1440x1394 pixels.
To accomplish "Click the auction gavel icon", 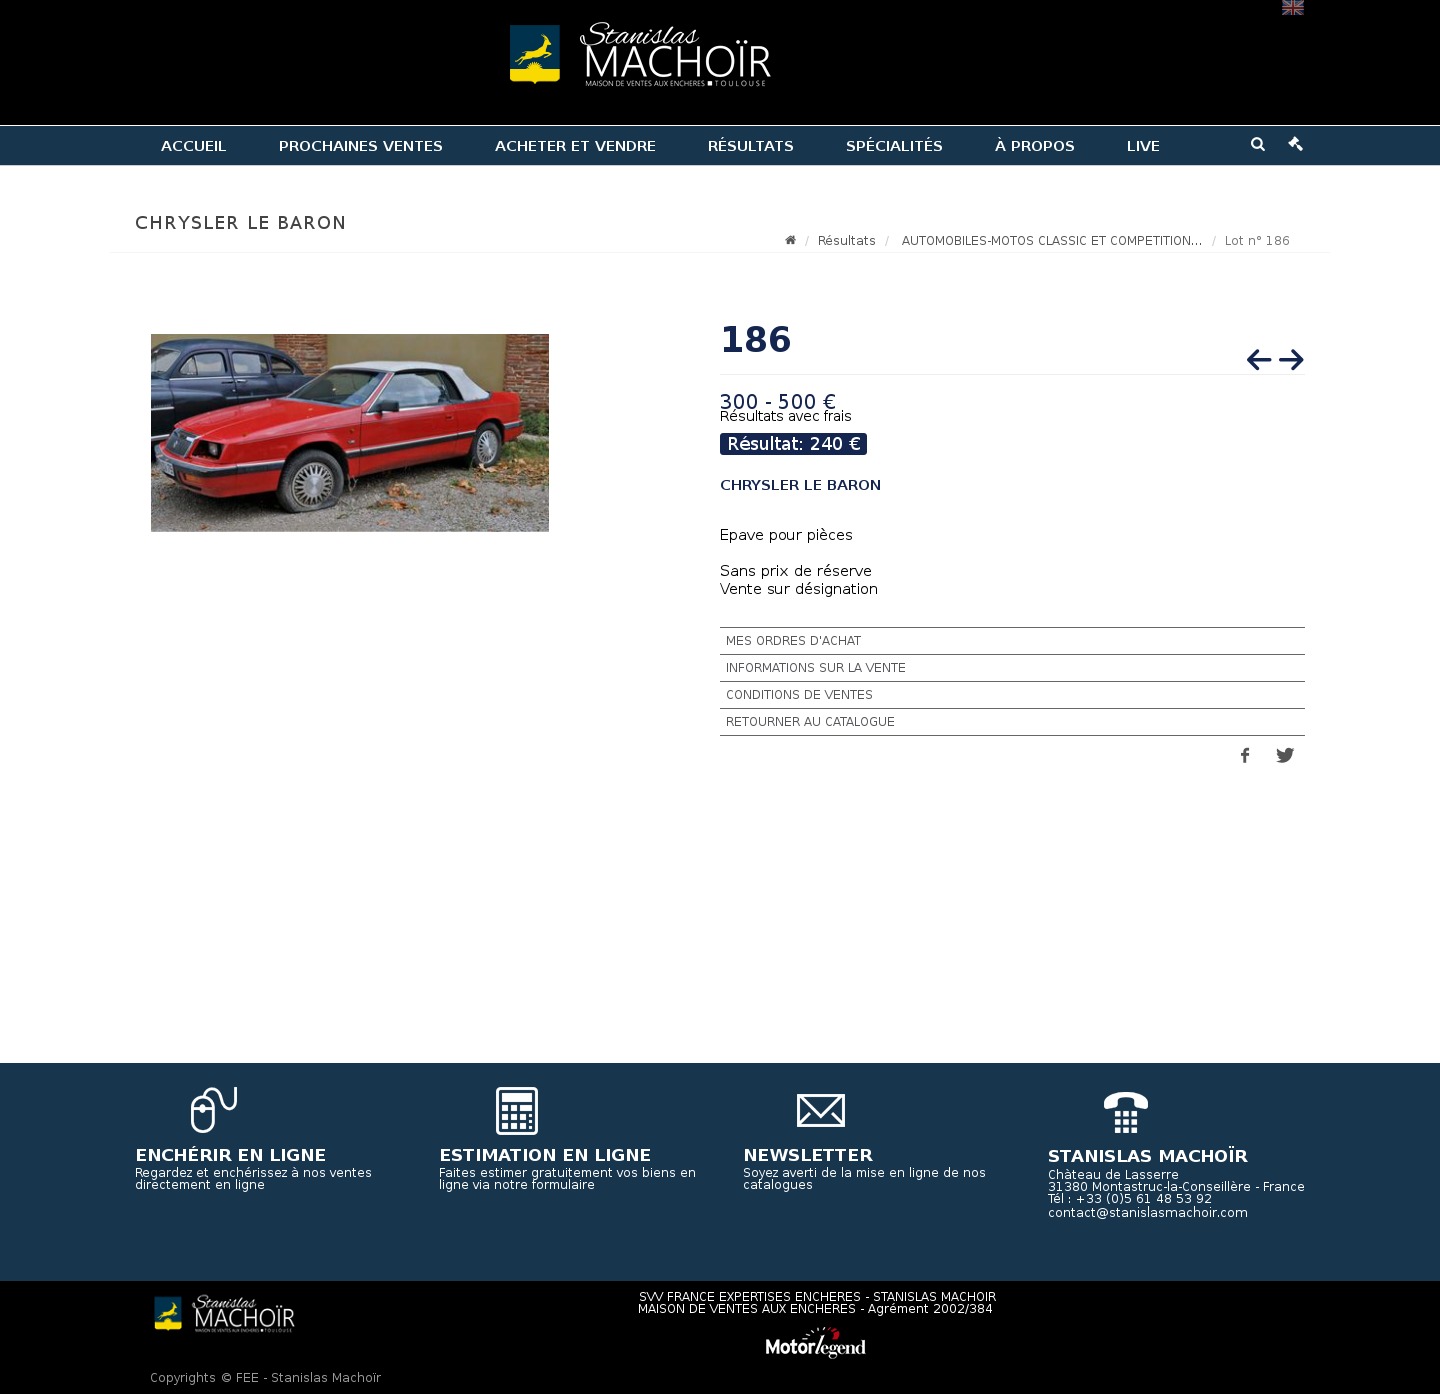I will [1296, 144].
